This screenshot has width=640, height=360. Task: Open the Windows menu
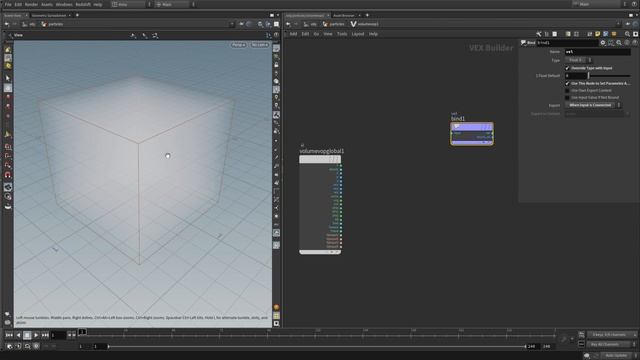(x=64, y=4)
